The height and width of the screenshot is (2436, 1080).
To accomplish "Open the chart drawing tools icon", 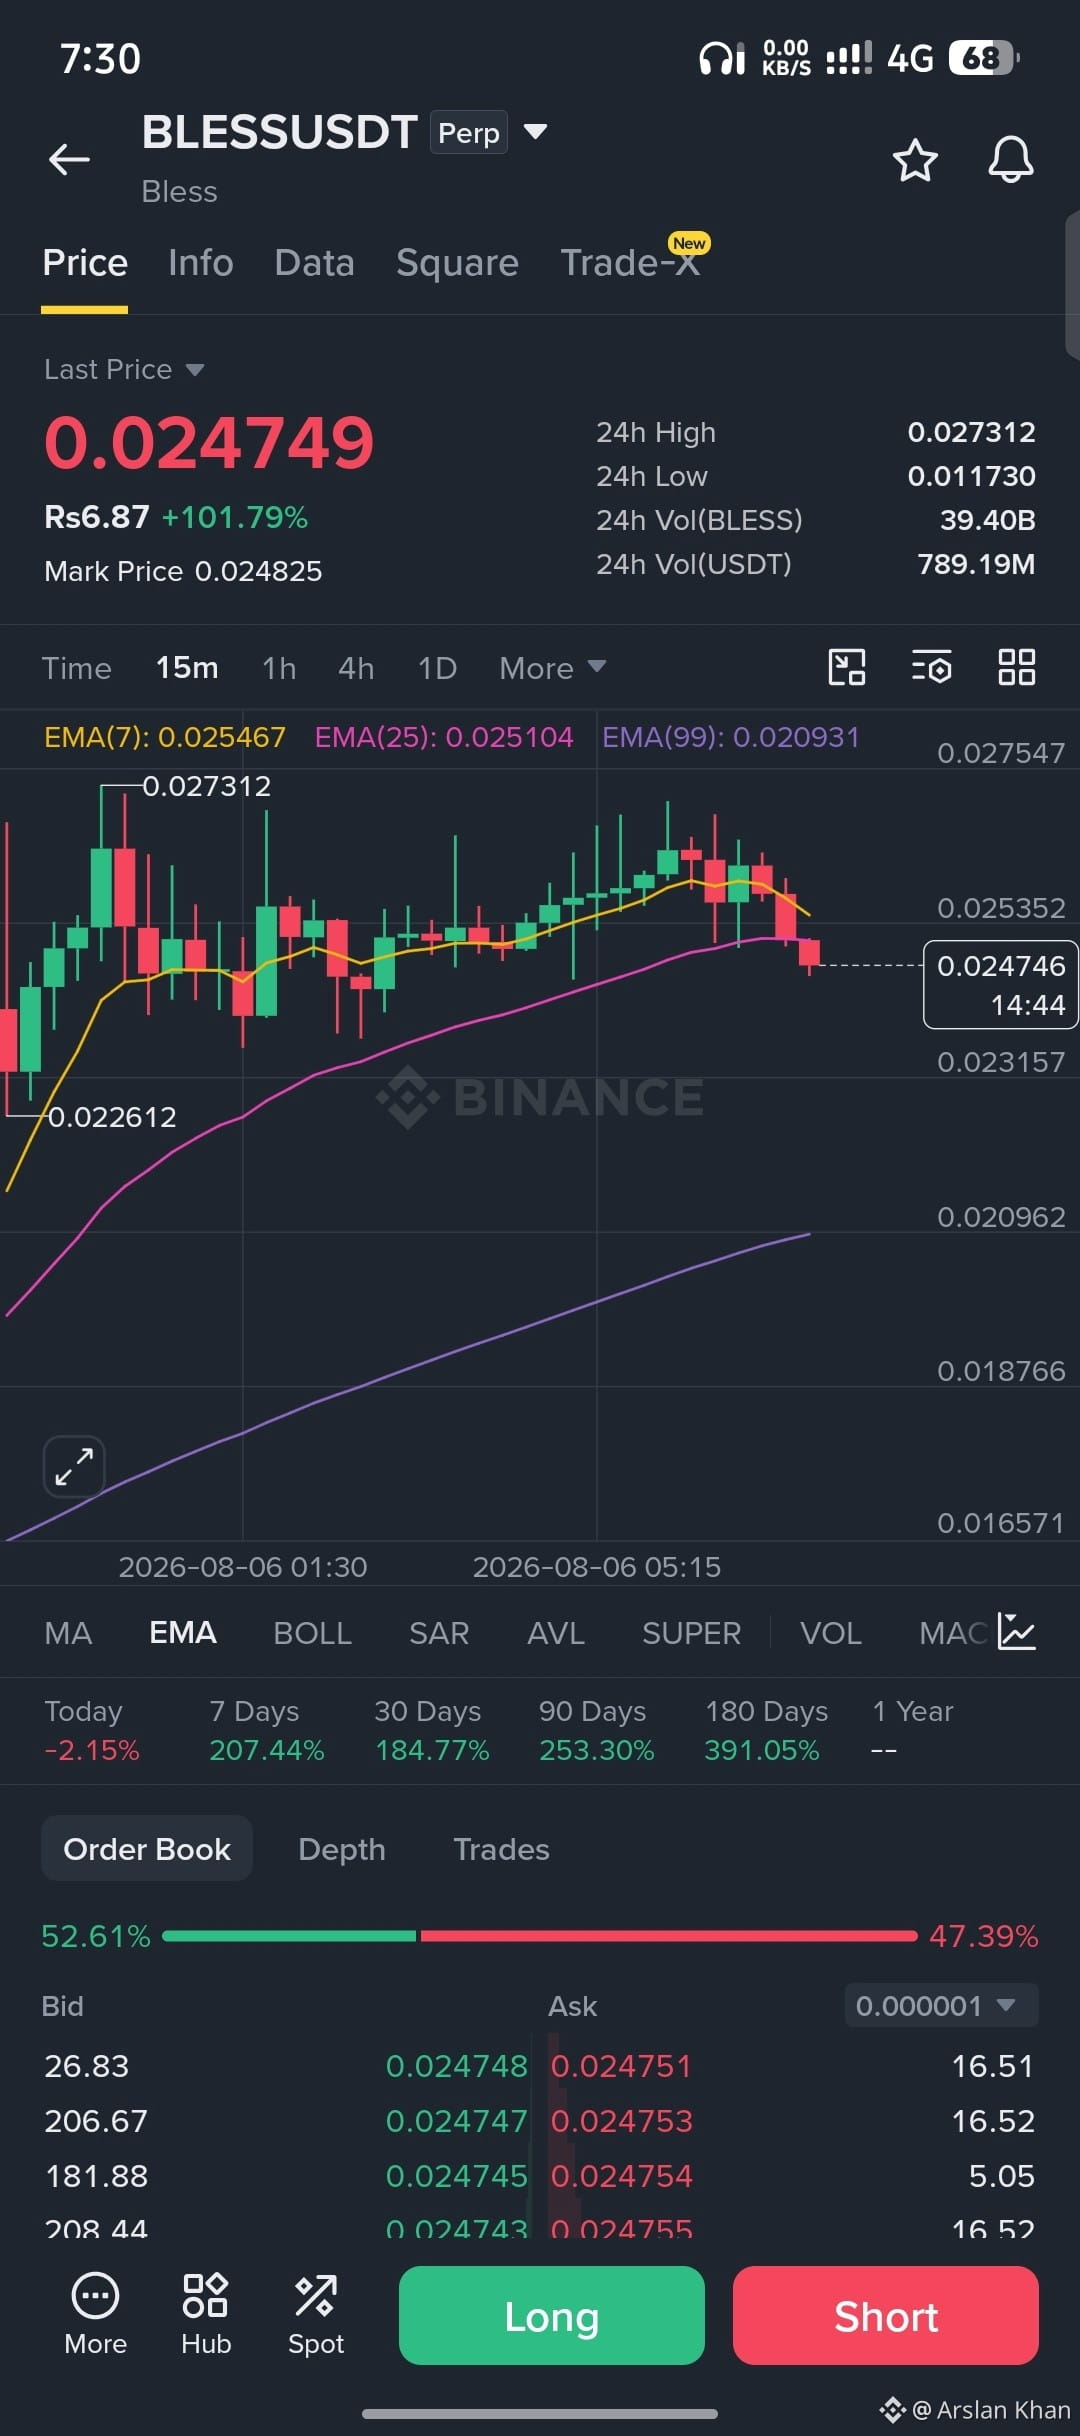I will coord(847,667).
